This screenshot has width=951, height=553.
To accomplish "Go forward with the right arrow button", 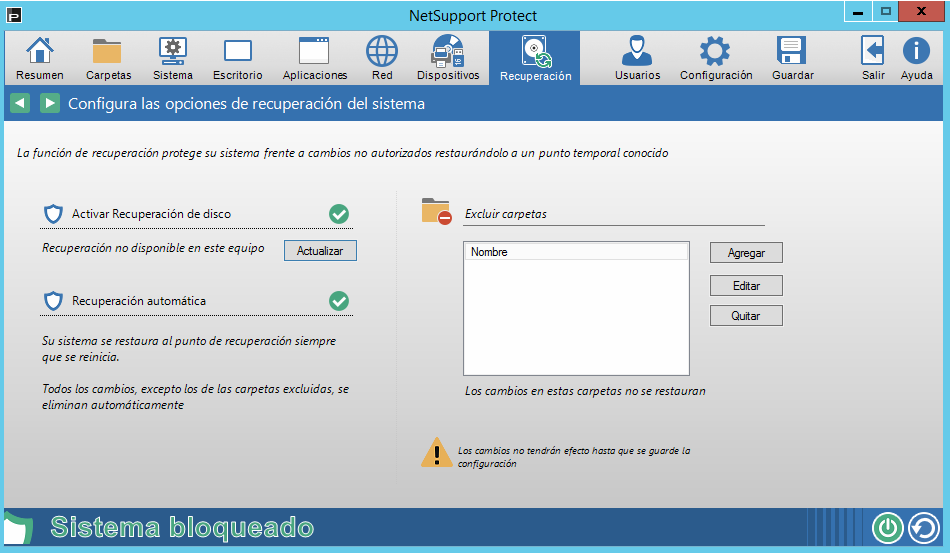I will 50,103.
